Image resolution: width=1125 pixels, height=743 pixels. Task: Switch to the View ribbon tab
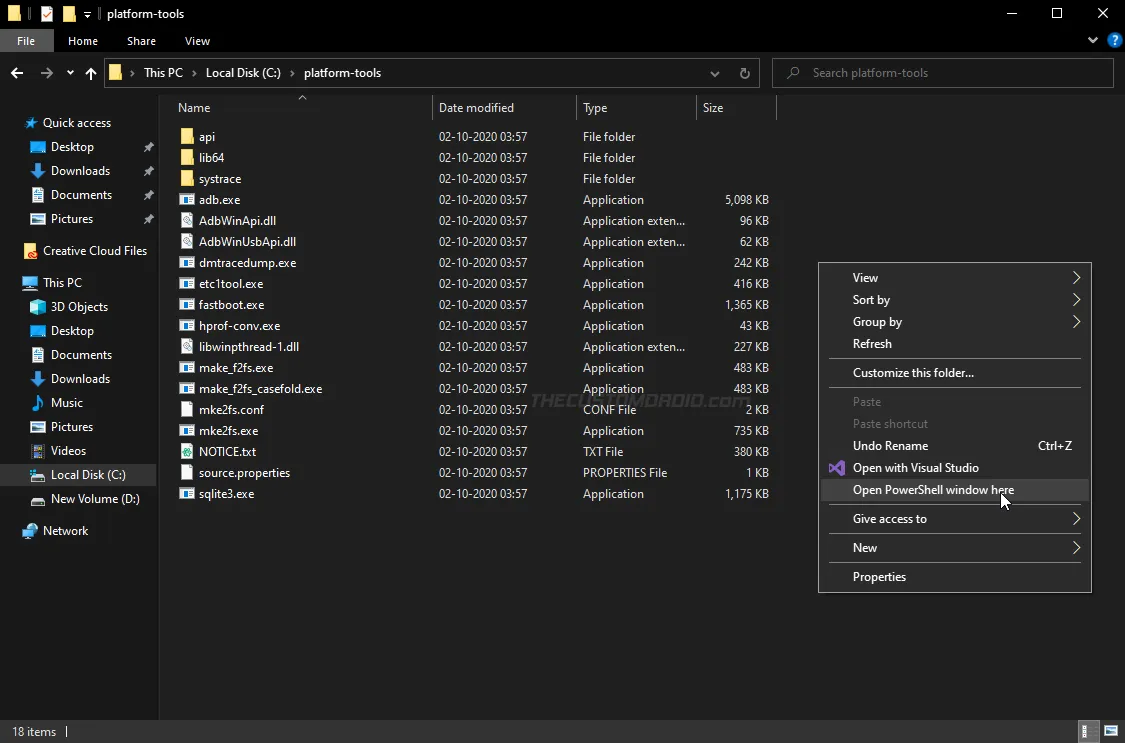click(x=197, y=41)
